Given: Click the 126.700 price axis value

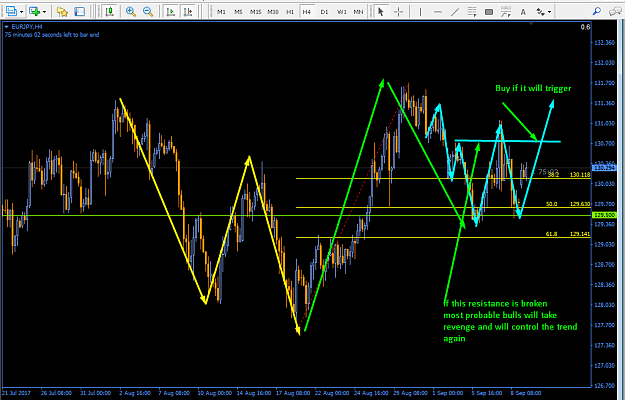Looking at the screenshot, I should pyautogui.click(x=604, y=386).
